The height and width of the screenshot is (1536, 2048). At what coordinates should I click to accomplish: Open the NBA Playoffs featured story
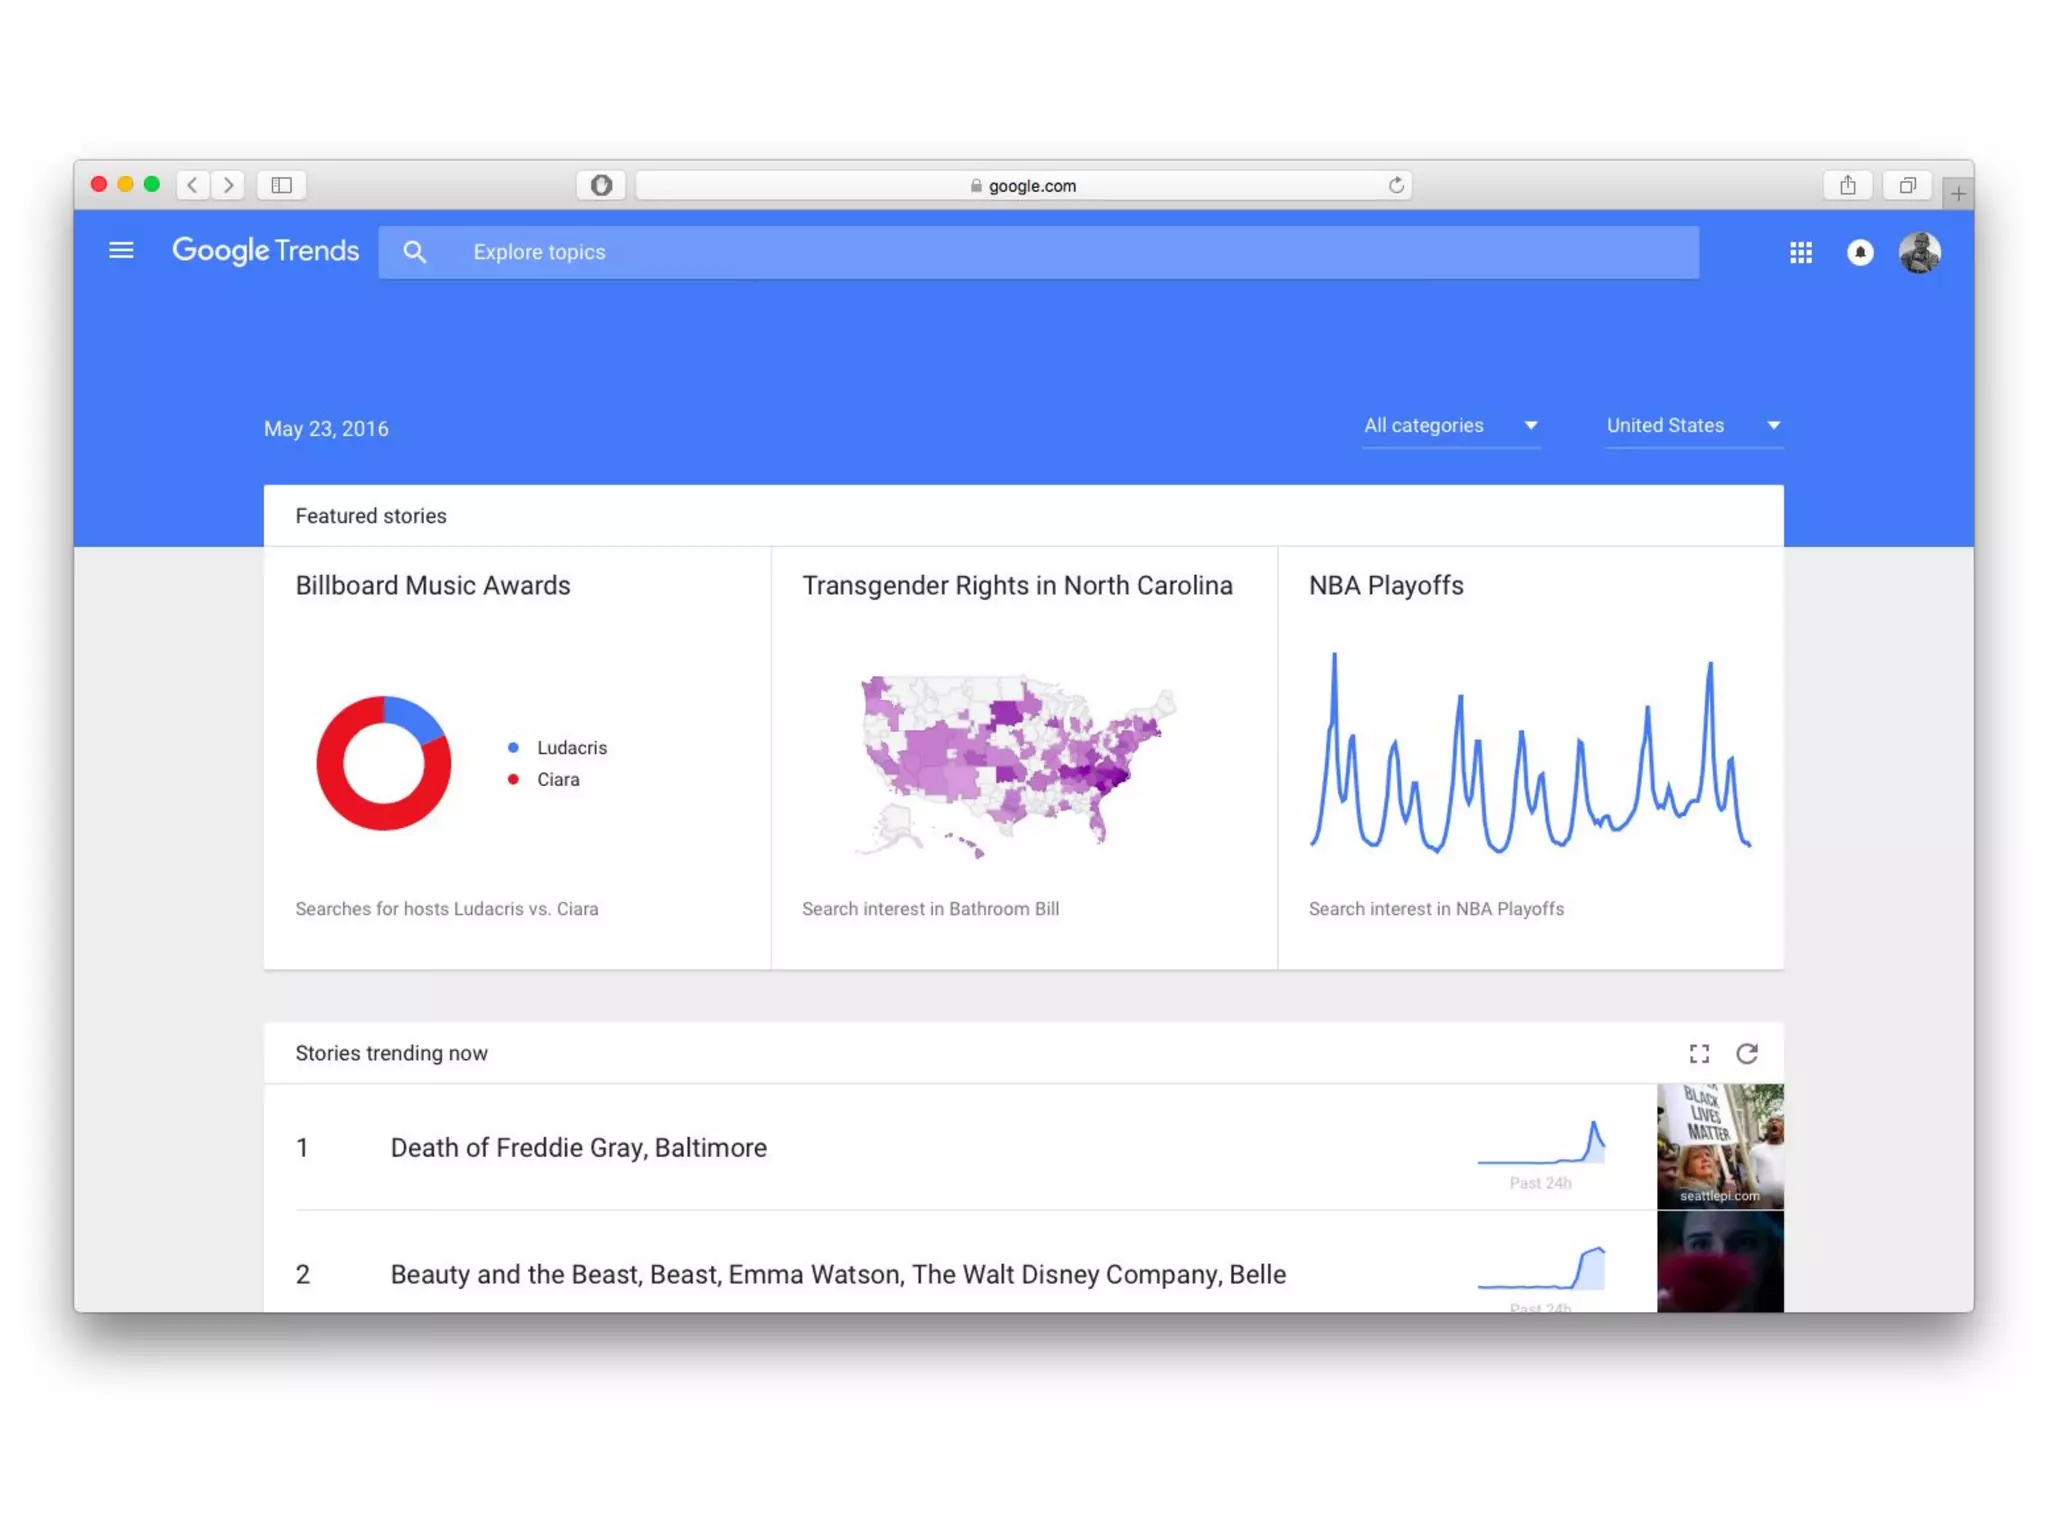click(x=1385, y=586)
